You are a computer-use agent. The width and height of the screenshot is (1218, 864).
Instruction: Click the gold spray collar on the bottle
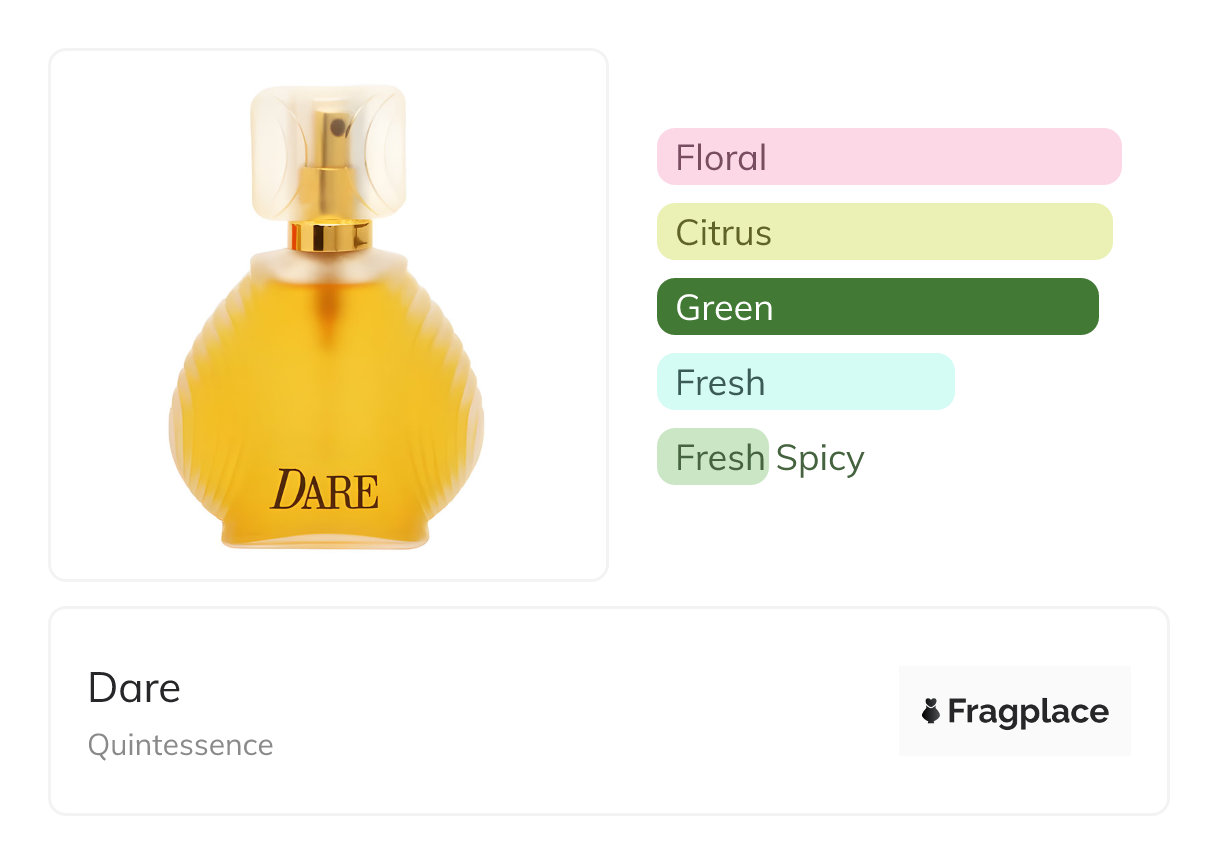[329, 236]
